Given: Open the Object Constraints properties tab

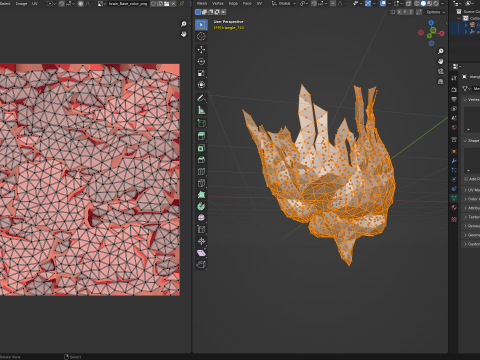Looking at the screenshot, I should click(x=454, y=189).
